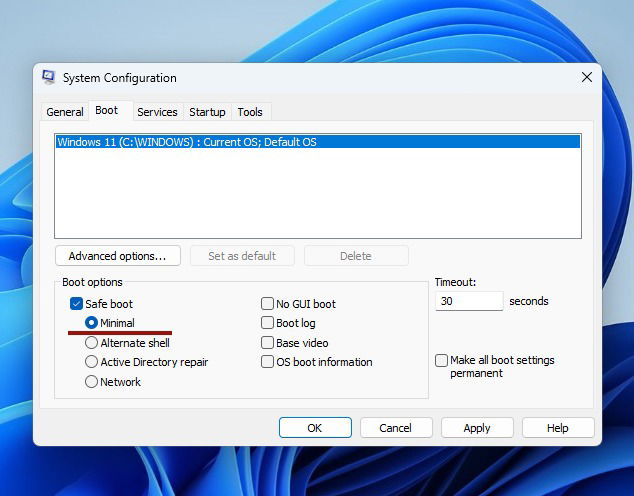
Task: Close the System Configuration window
Action: click(x=587, y=77)
